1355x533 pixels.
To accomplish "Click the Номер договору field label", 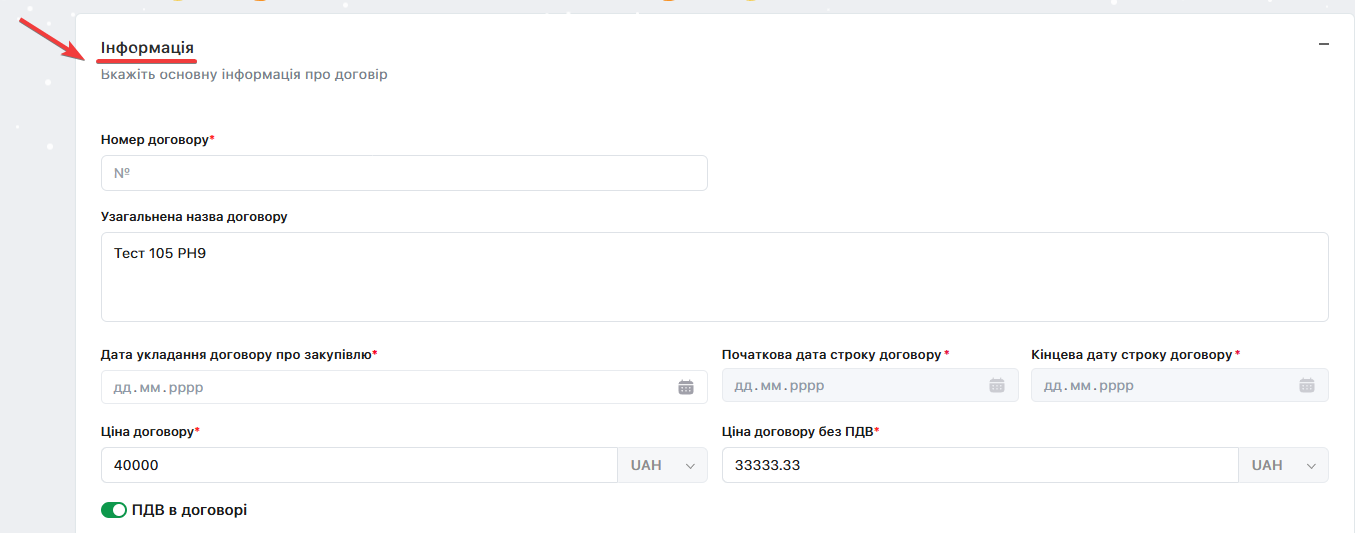I will (155, 140).
